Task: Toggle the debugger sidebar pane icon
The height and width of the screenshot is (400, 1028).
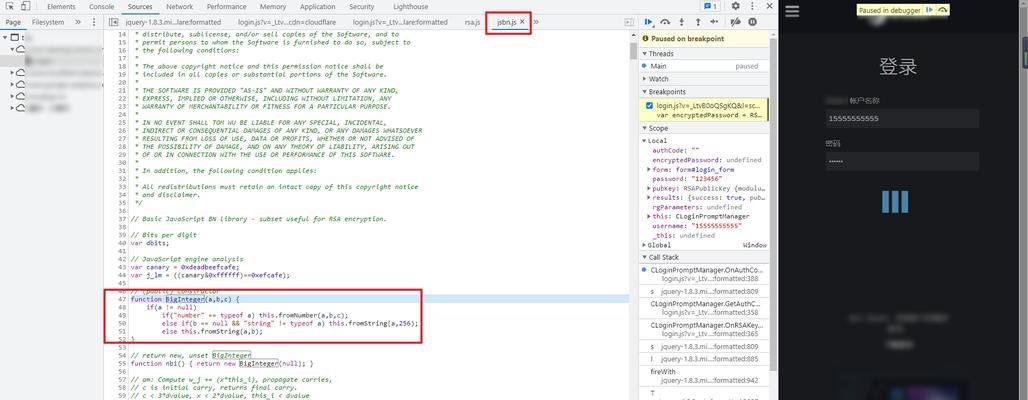Action: tap(629, 22)
